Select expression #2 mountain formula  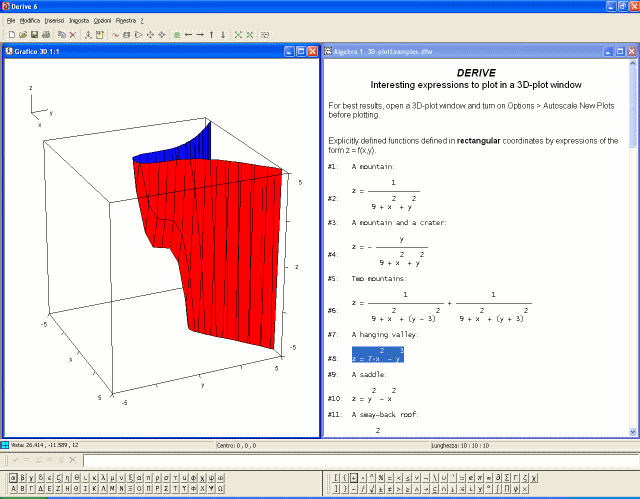[386, 195]
